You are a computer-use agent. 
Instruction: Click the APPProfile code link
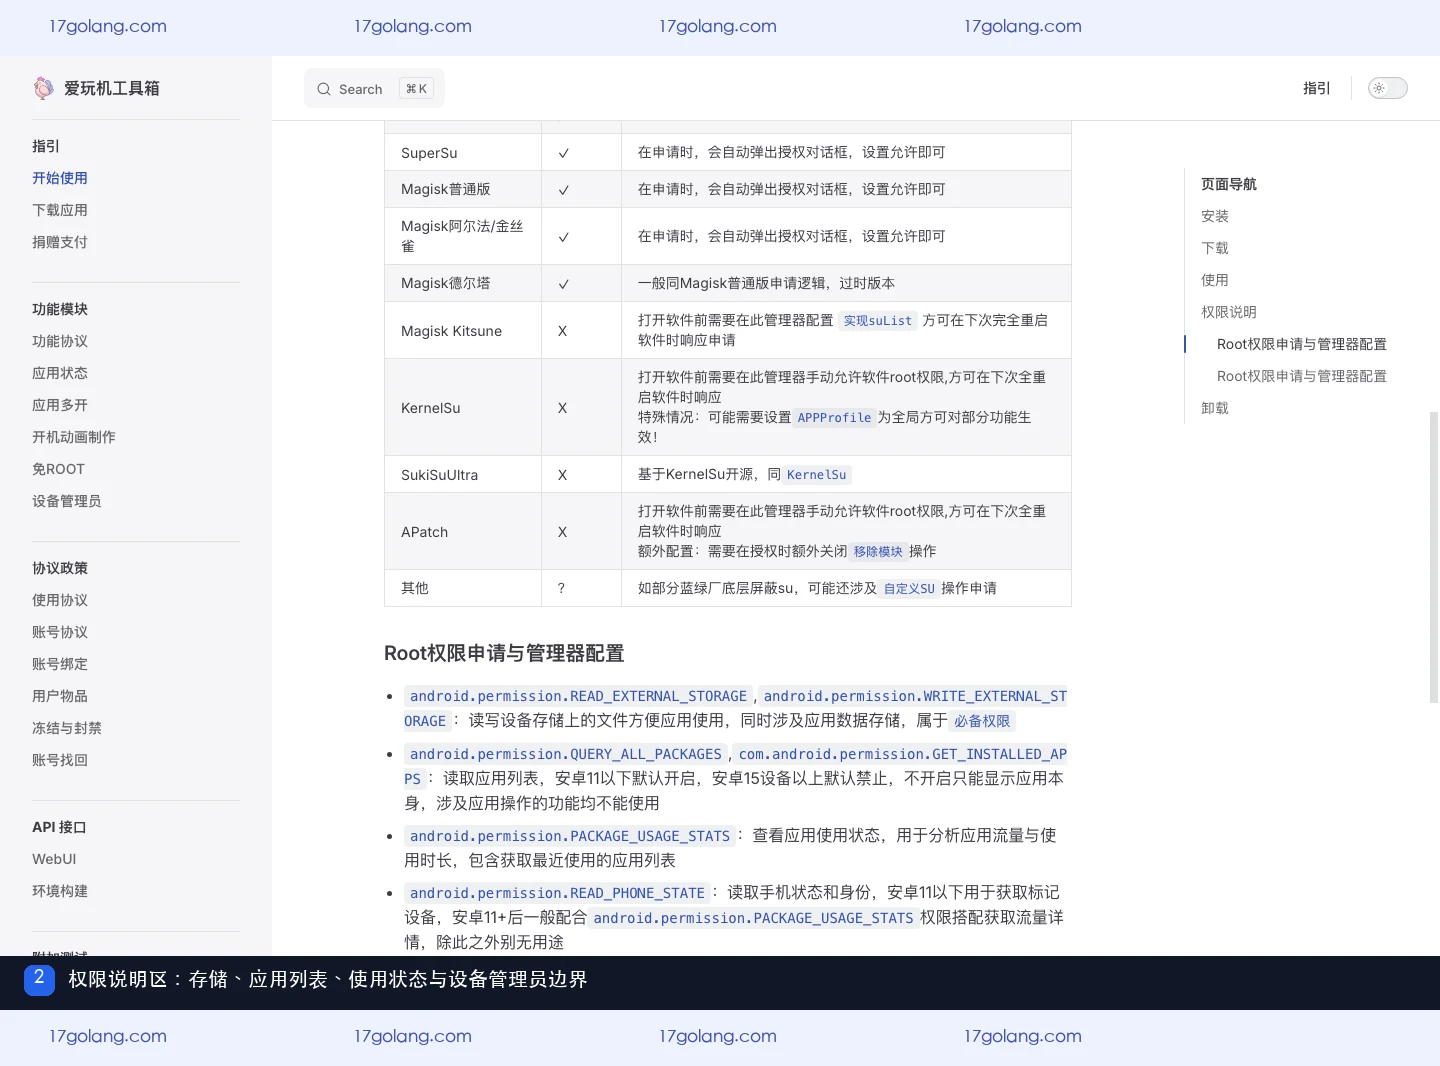[834, 418]
